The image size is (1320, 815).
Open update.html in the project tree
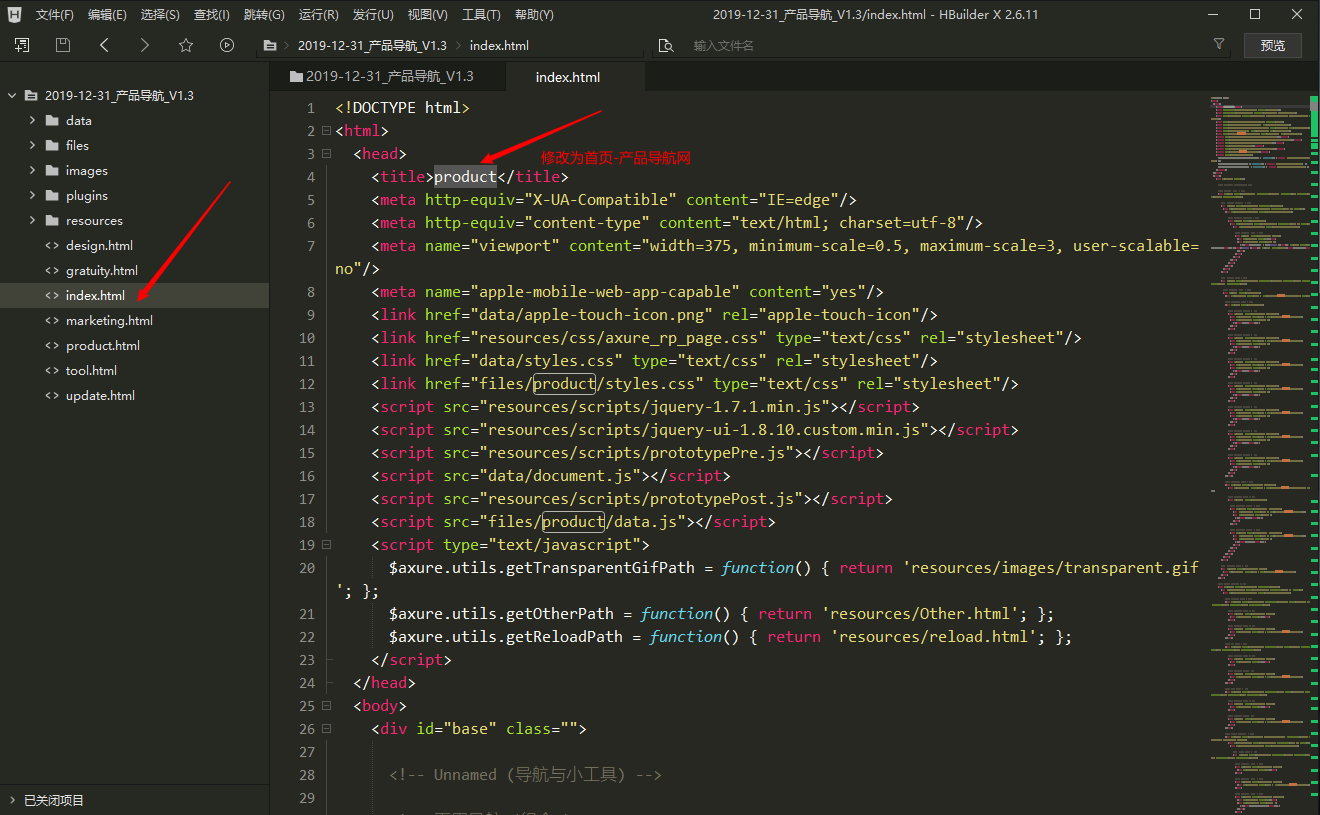click(x=100, y=396)
